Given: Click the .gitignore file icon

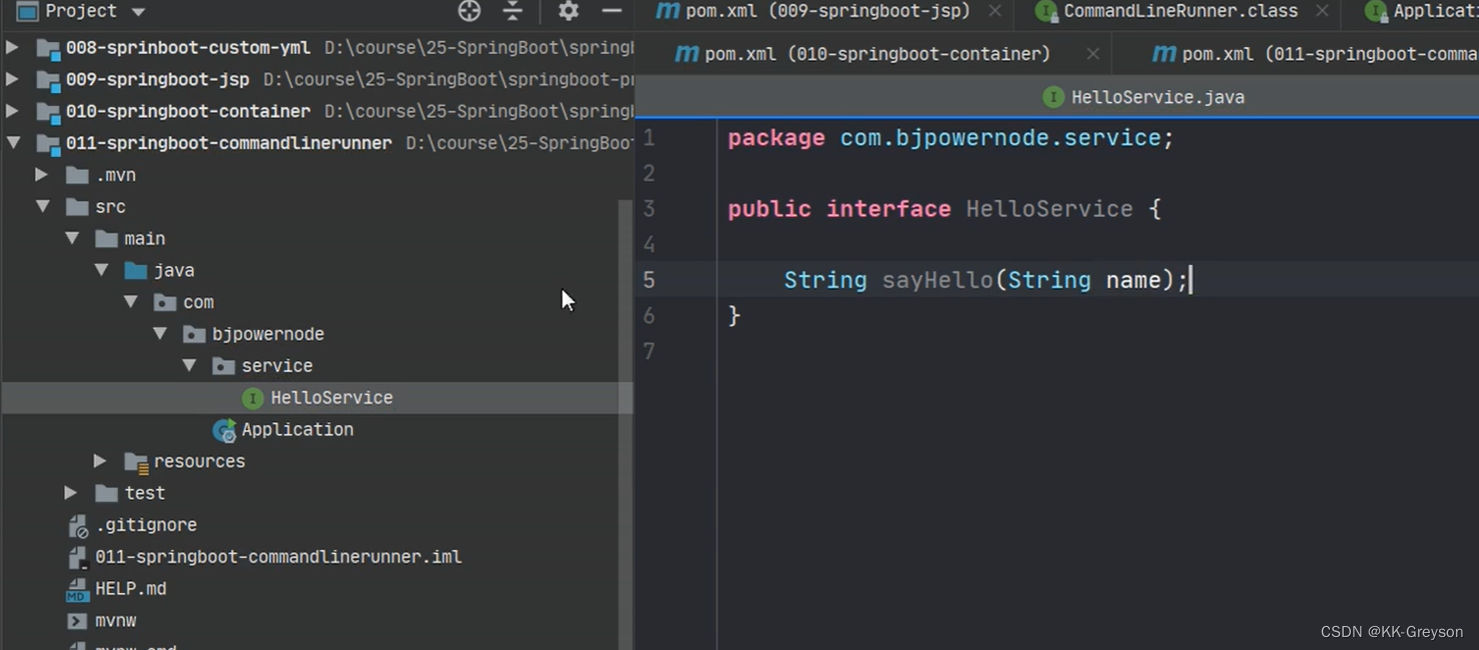Looking at the screenshot, I should [77, 526].
